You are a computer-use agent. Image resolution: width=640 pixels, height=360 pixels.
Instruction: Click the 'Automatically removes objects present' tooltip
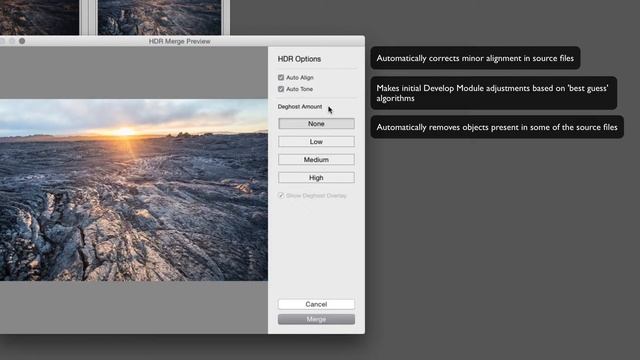pos(497,127)
